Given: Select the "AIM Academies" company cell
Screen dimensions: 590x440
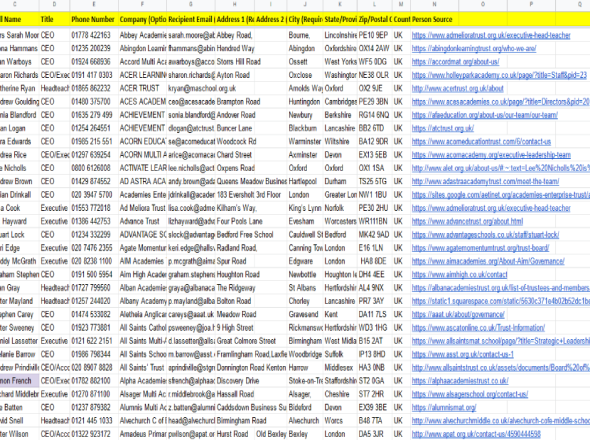Looking at the screenshot, I should point(142,261).
